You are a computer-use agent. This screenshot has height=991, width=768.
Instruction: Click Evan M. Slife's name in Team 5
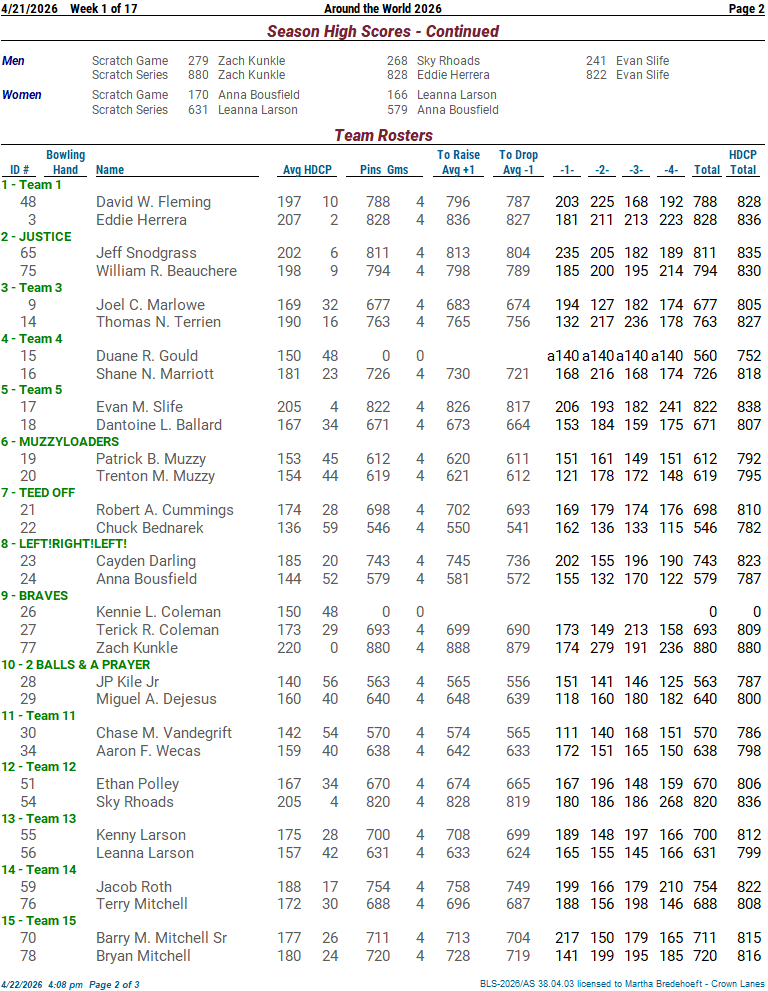click(x=138, y=407)
